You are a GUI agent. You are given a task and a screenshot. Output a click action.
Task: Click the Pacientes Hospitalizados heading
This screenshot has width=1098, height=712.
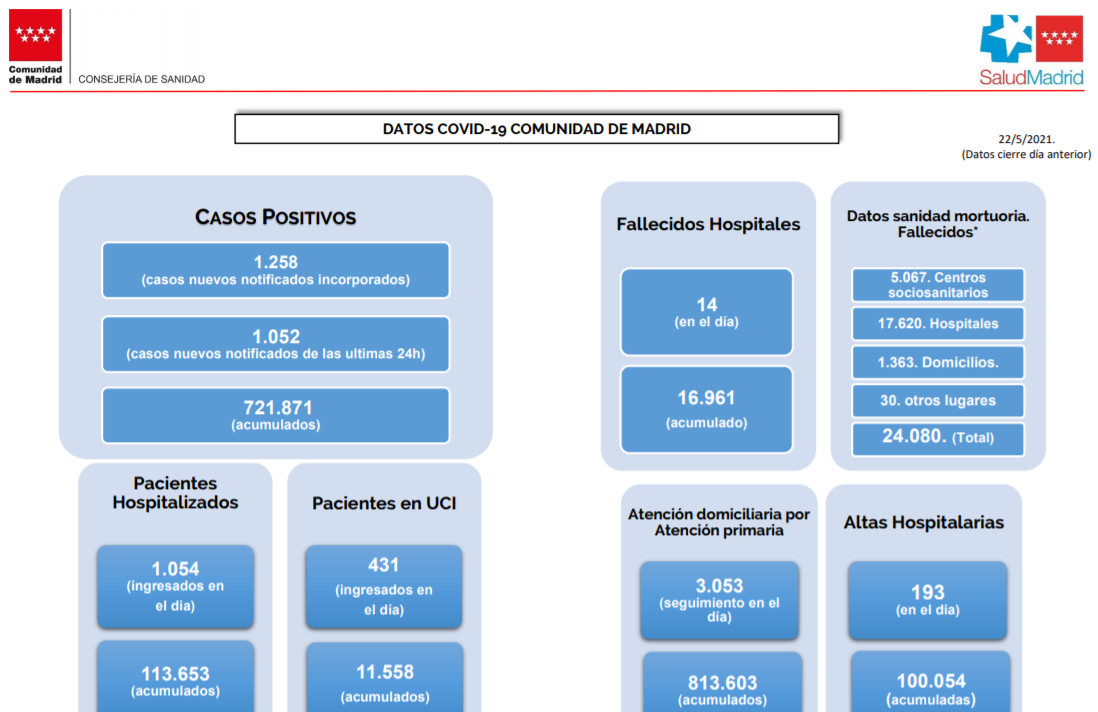(175, 493)
